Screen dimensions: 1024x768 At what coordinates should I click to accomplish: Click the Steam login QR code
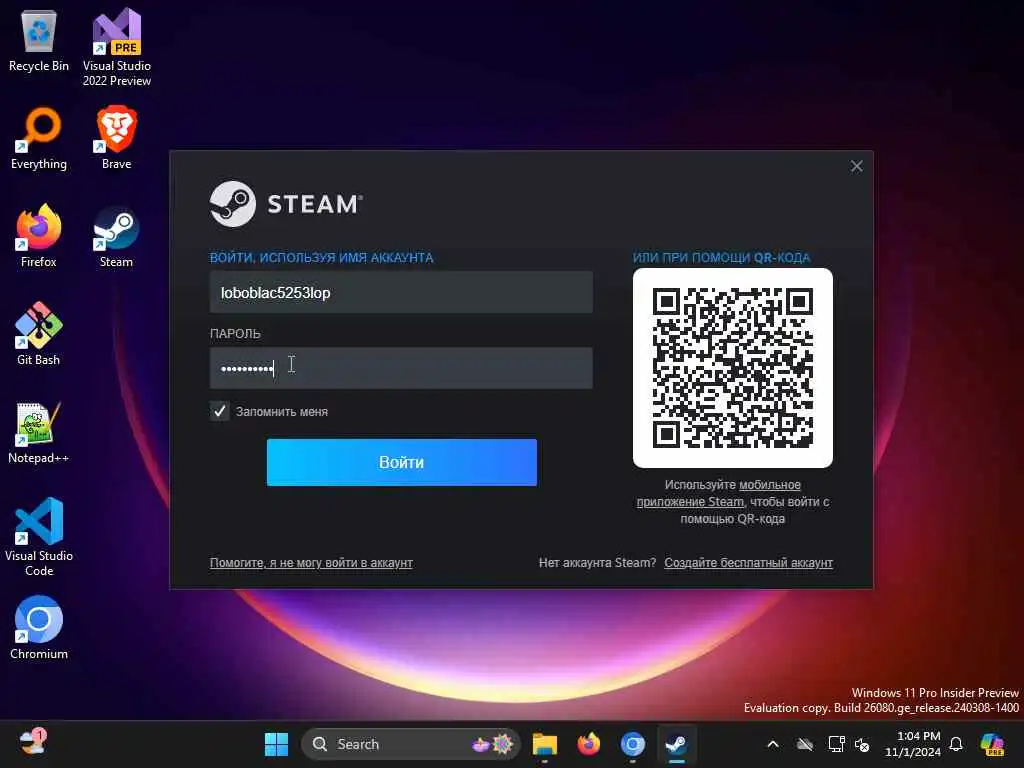(x=732, y=368)
